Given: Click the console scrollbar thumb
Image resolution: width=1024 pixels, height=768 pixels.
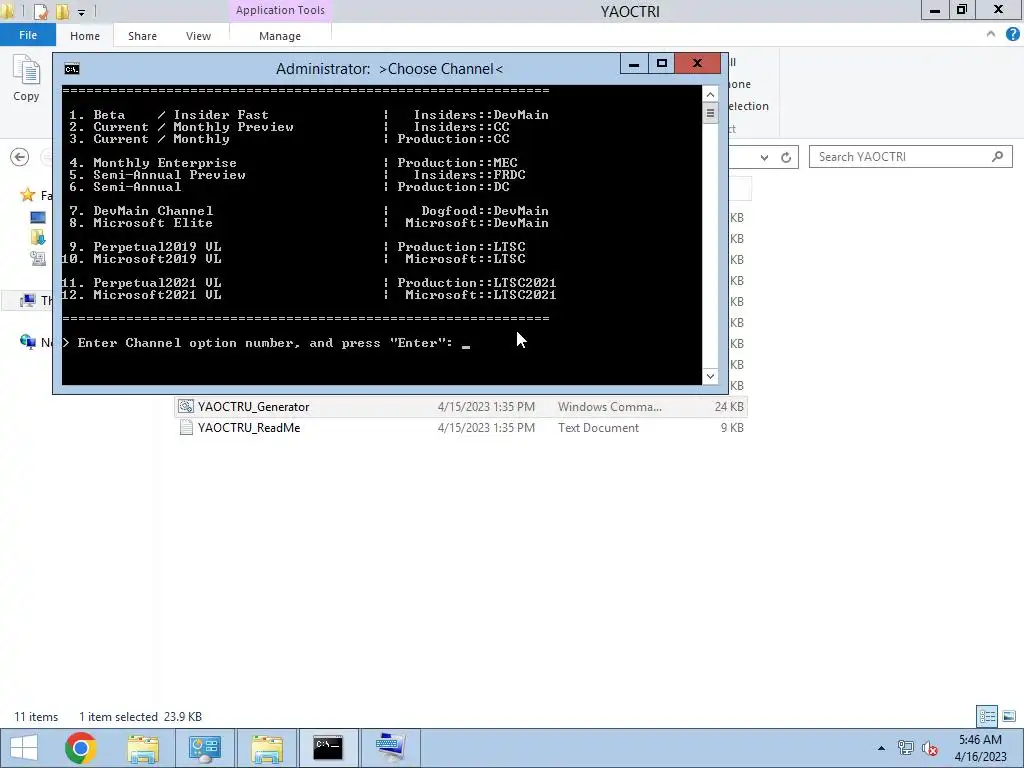Looking at the screenshot, I should pos(710,114).
